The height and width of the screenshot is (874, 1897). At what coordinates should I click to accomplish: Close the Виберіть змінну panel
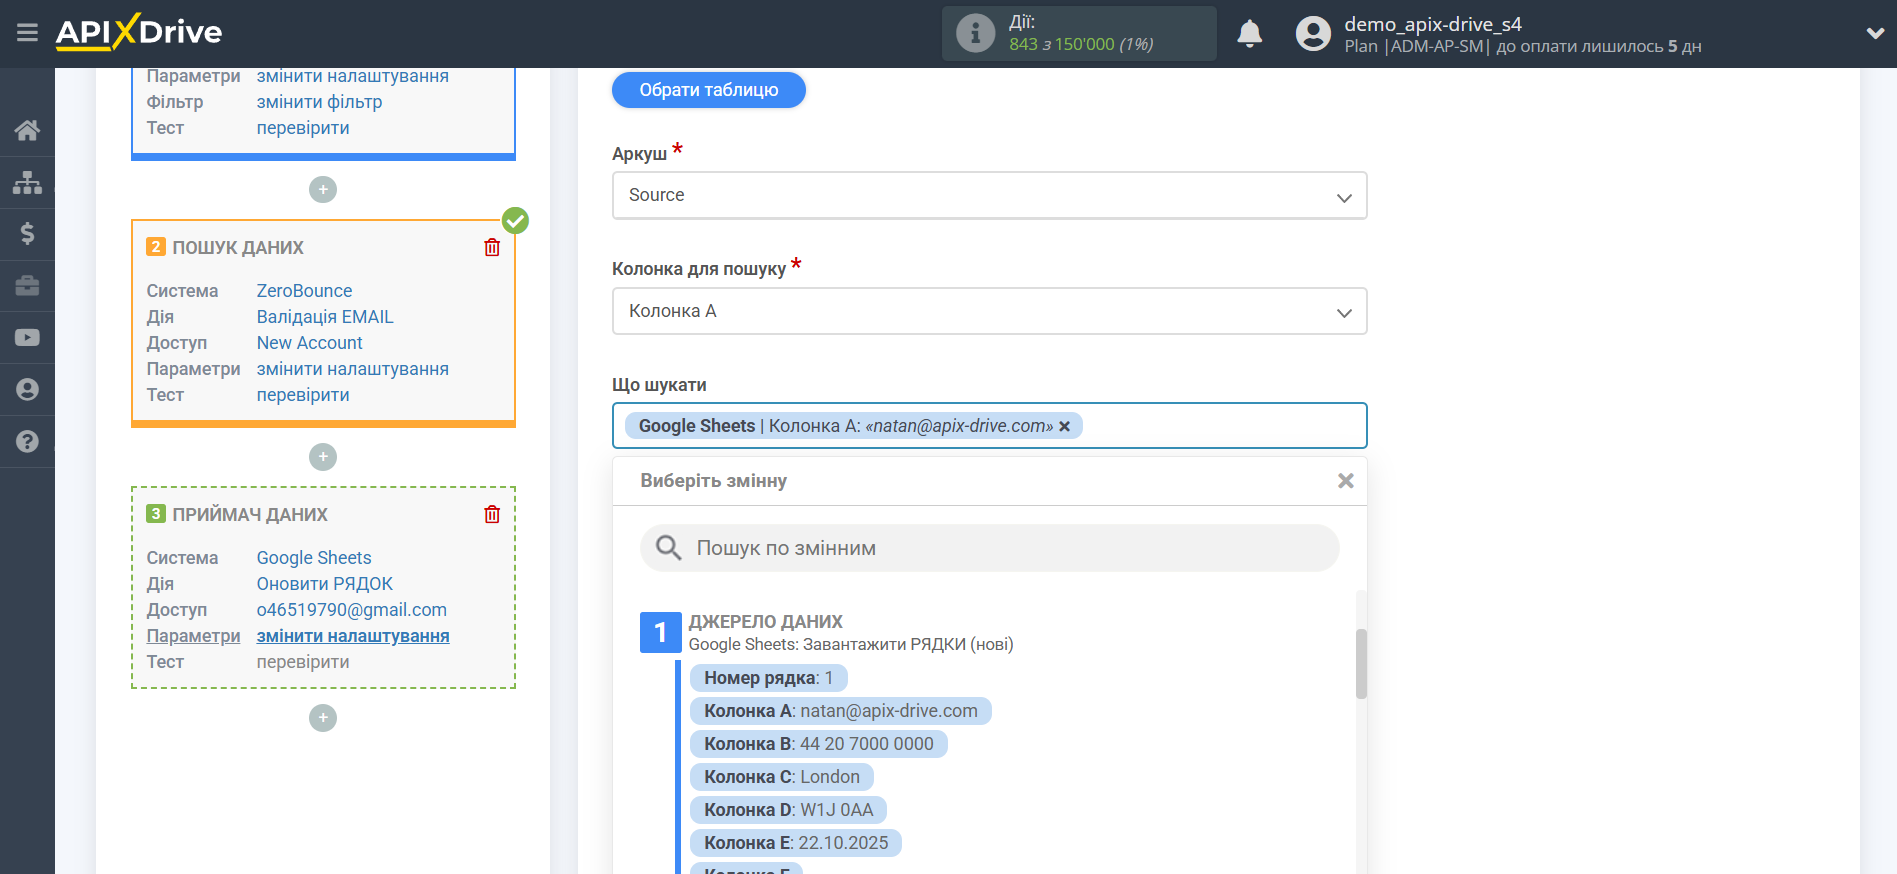[x=1346, y=481]
